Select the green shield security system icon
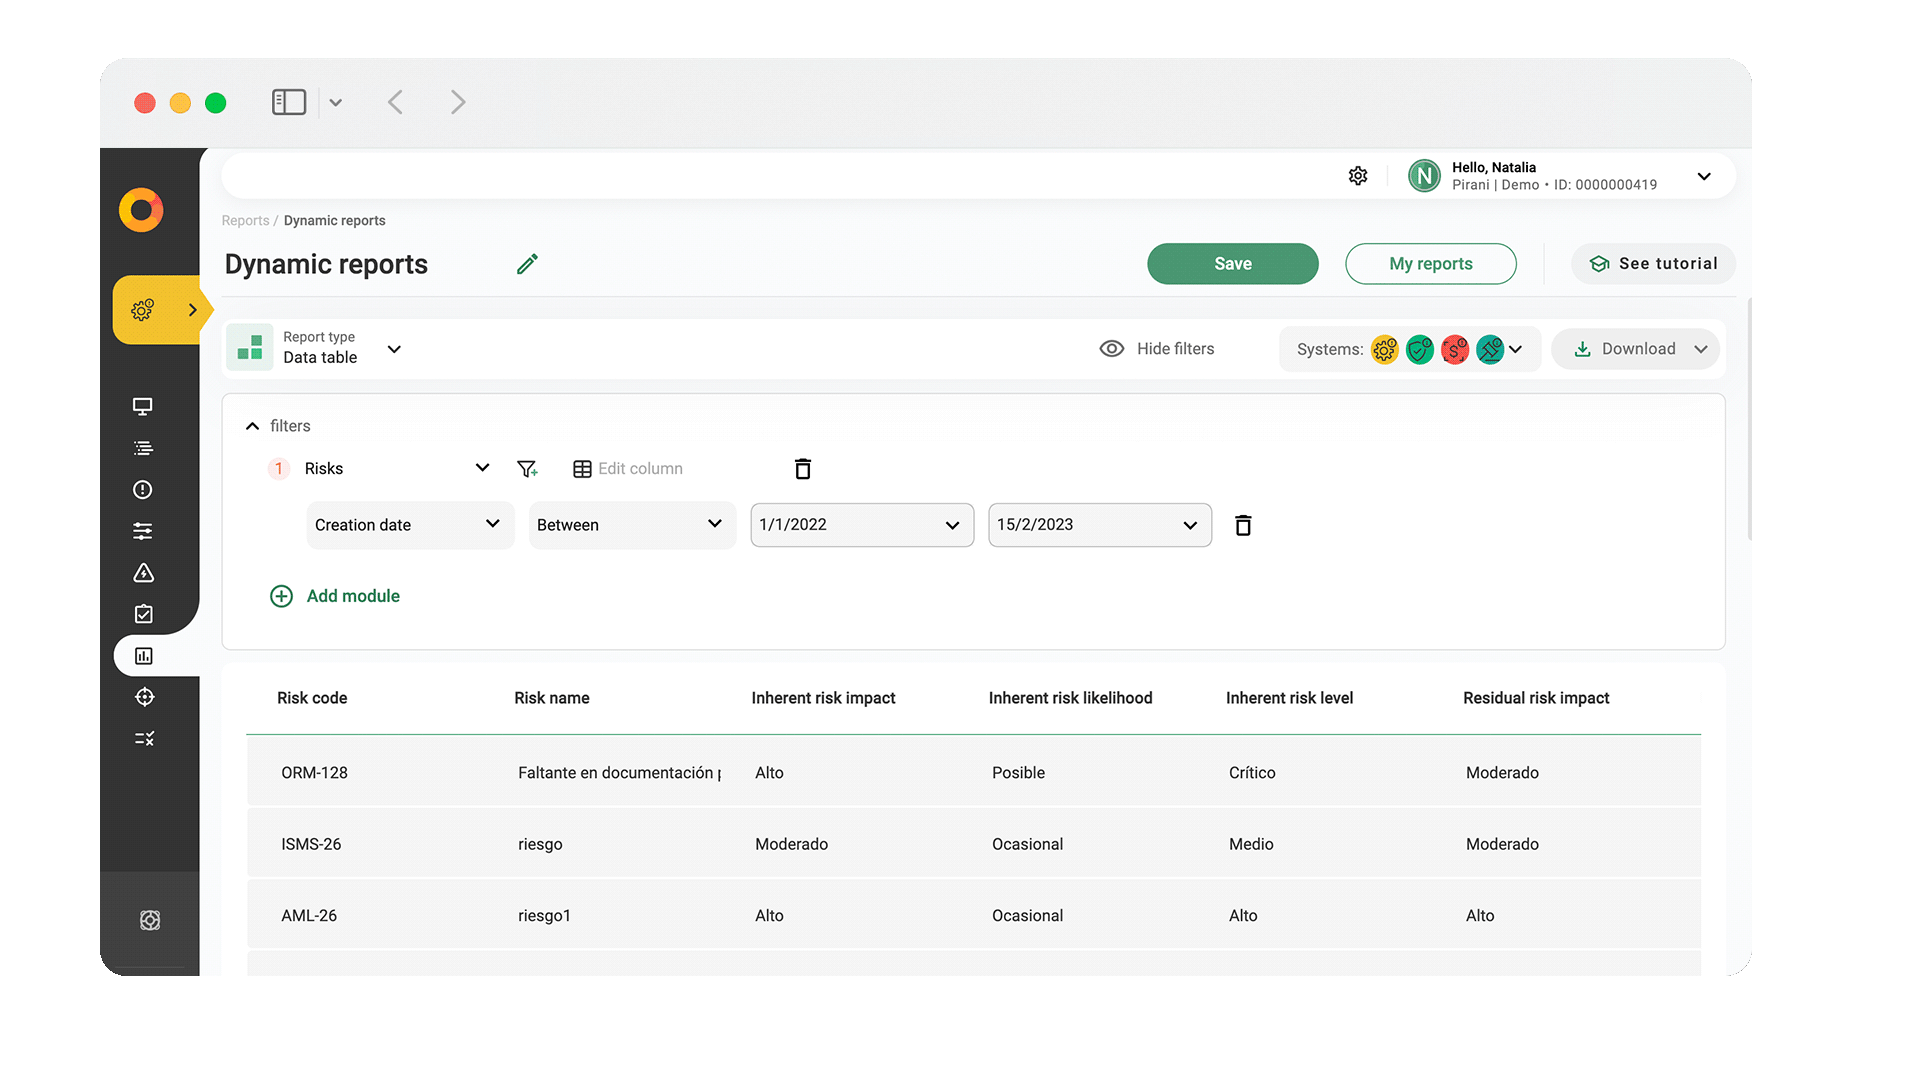This screenshot has width=1920, height=1080. click(x=1420, y=350)
